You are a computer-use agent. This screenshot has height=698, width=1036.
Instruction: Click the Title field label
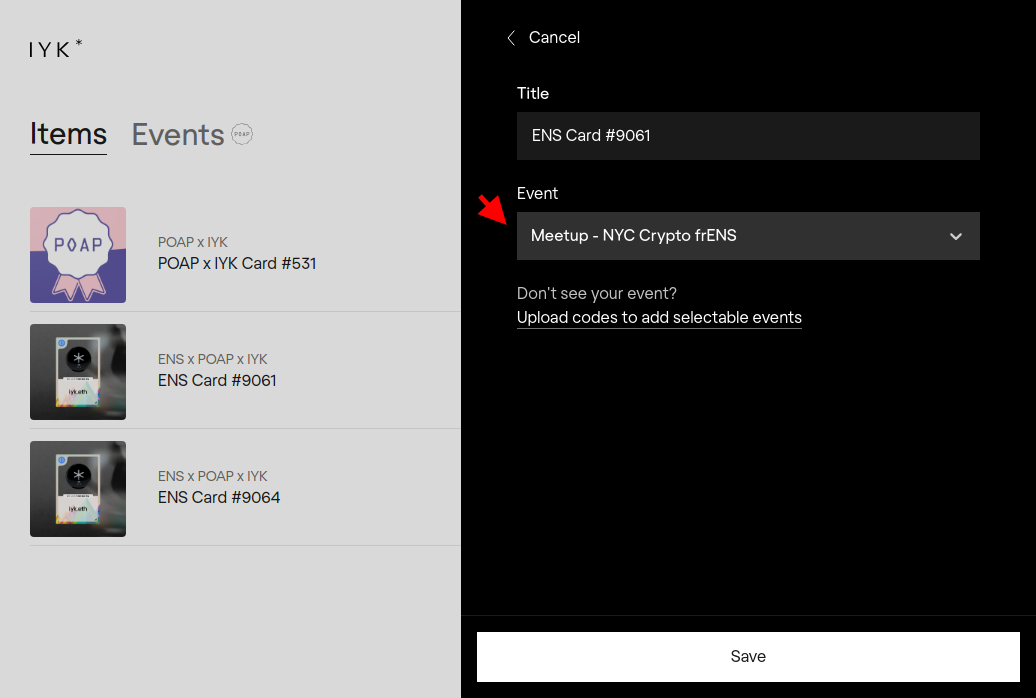tap(533, 93)
